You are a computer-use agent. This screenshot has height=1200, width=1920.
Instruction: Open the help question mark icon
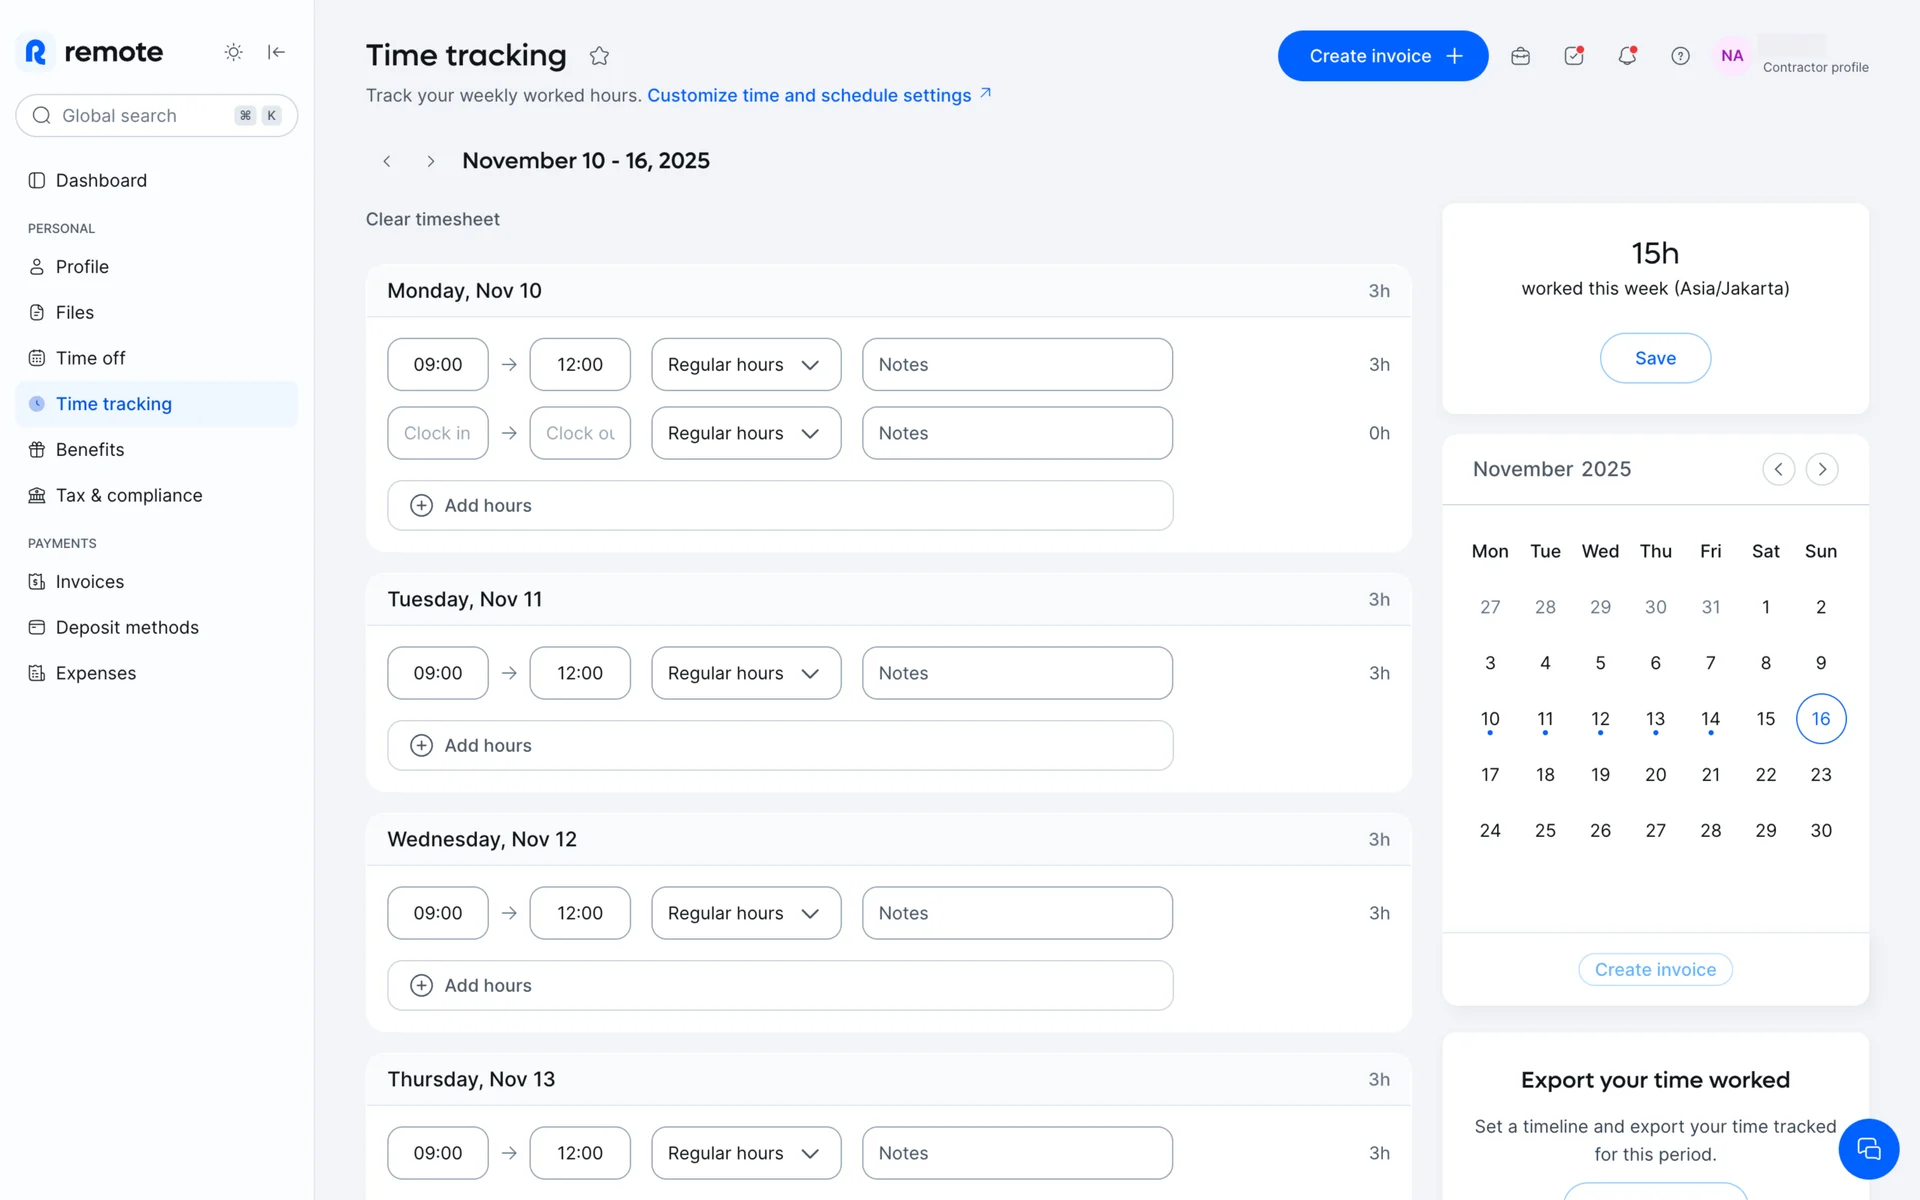(x=1680, y=56)
